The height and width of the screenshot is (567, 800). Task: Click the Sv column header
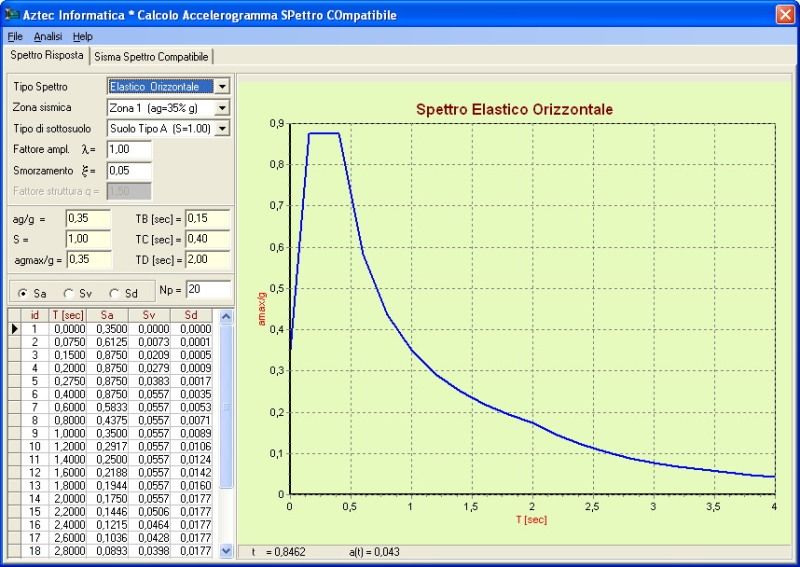click(149, 315)
